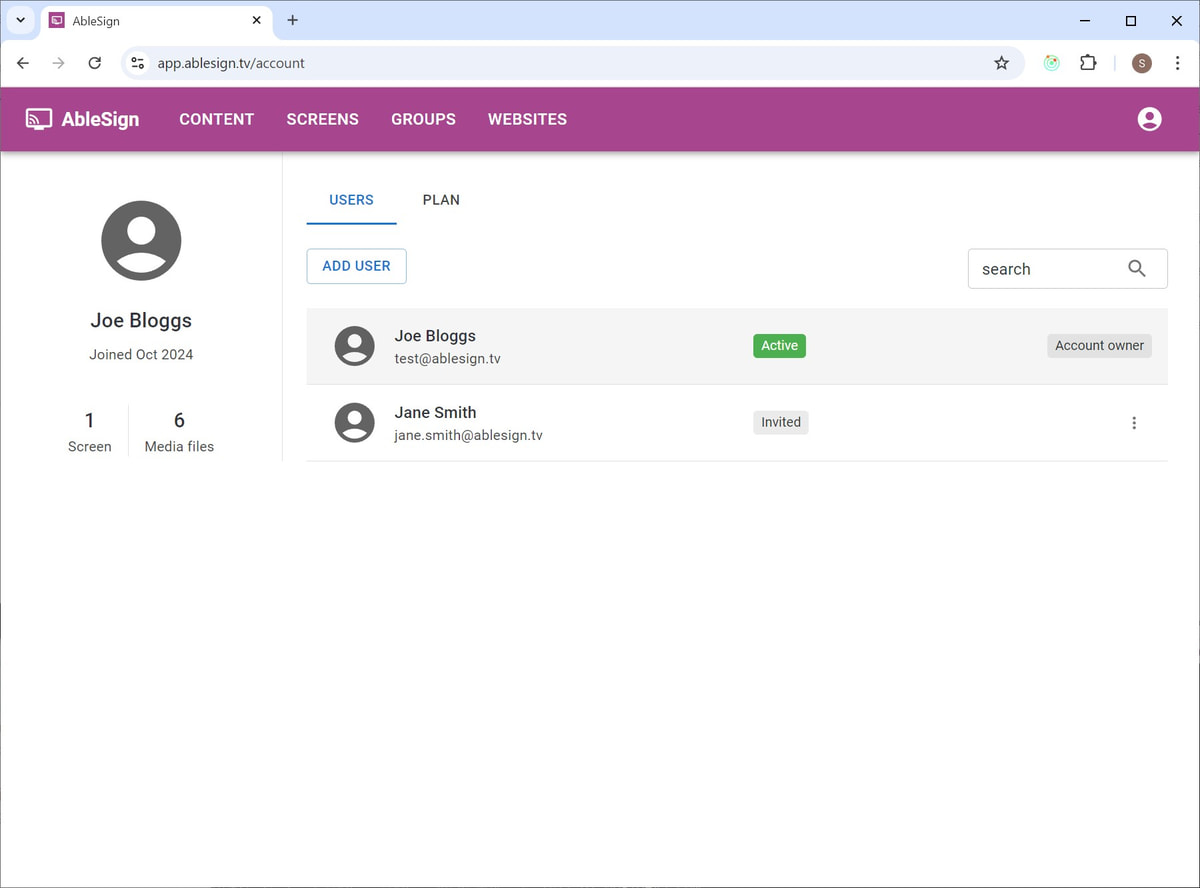Open a new browser tab
Image resolution: width=1200 pixels, height=888 pixels.
click(x=292, y=20)
